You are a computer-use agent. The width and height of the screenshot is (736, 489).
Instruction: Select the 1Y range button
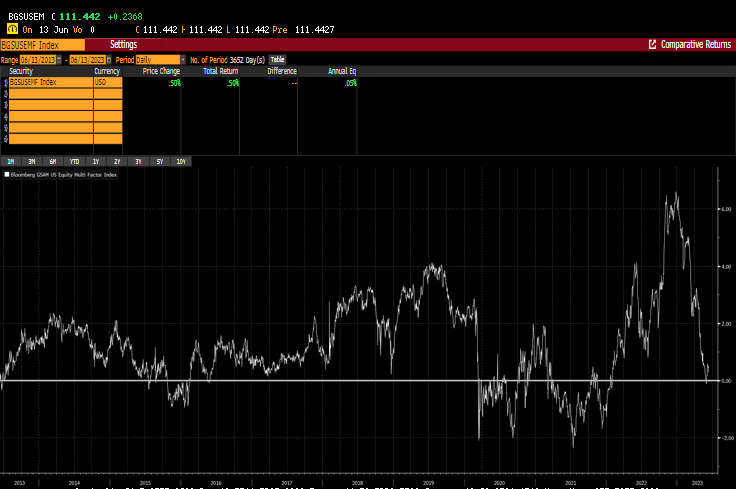click(x=96, y=161)
